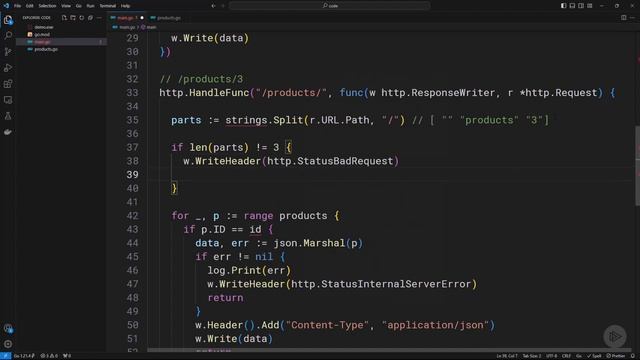Switch to the products.go editor tab
This screenshot has height=360, width=640.
pyautogui.click(x=166, y=18)
